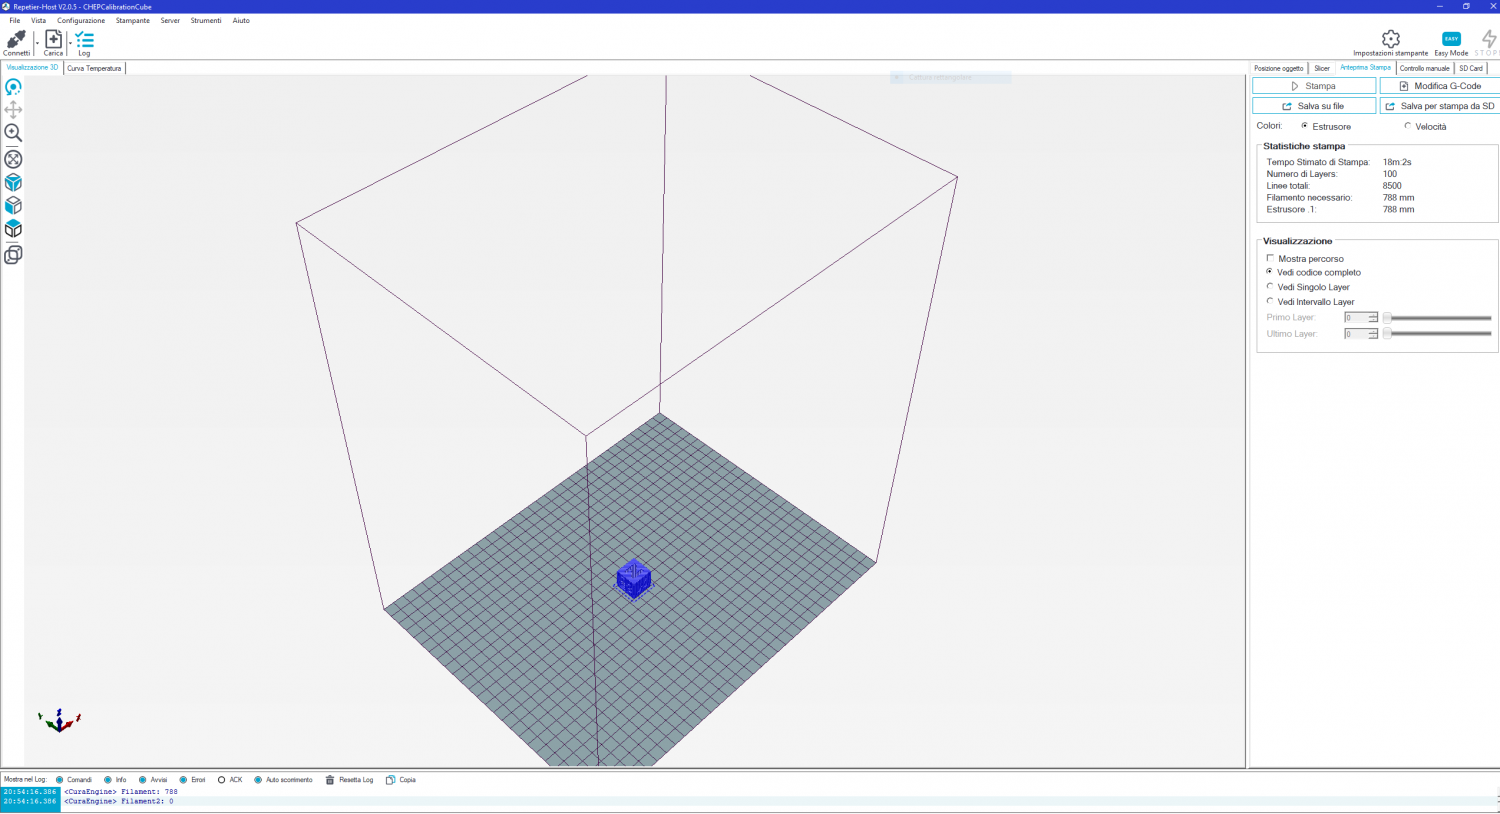Viewport: 1500px width, 814px height.
Task: Enable the Mostra percorso checkbox
Action: [x=1271, y=258]
